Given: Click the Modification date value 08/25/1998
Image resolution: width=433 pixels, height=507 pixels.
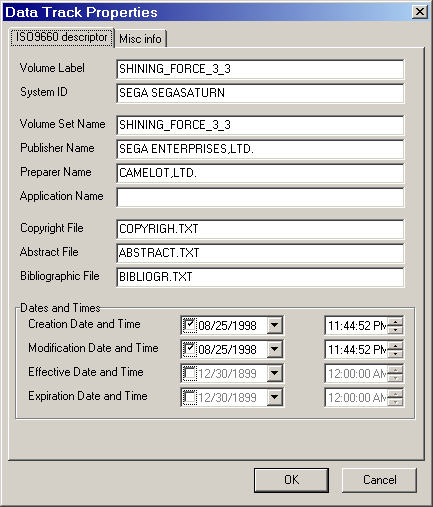Looking at the screenshot, I should pyautogui.click(x=227, y=350).
